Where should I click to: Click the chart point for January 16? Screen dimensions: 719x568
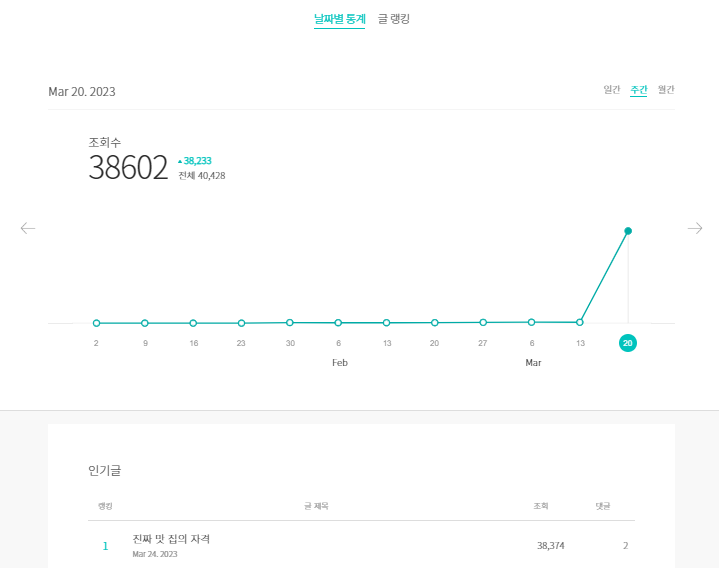[x=193, y=323]
